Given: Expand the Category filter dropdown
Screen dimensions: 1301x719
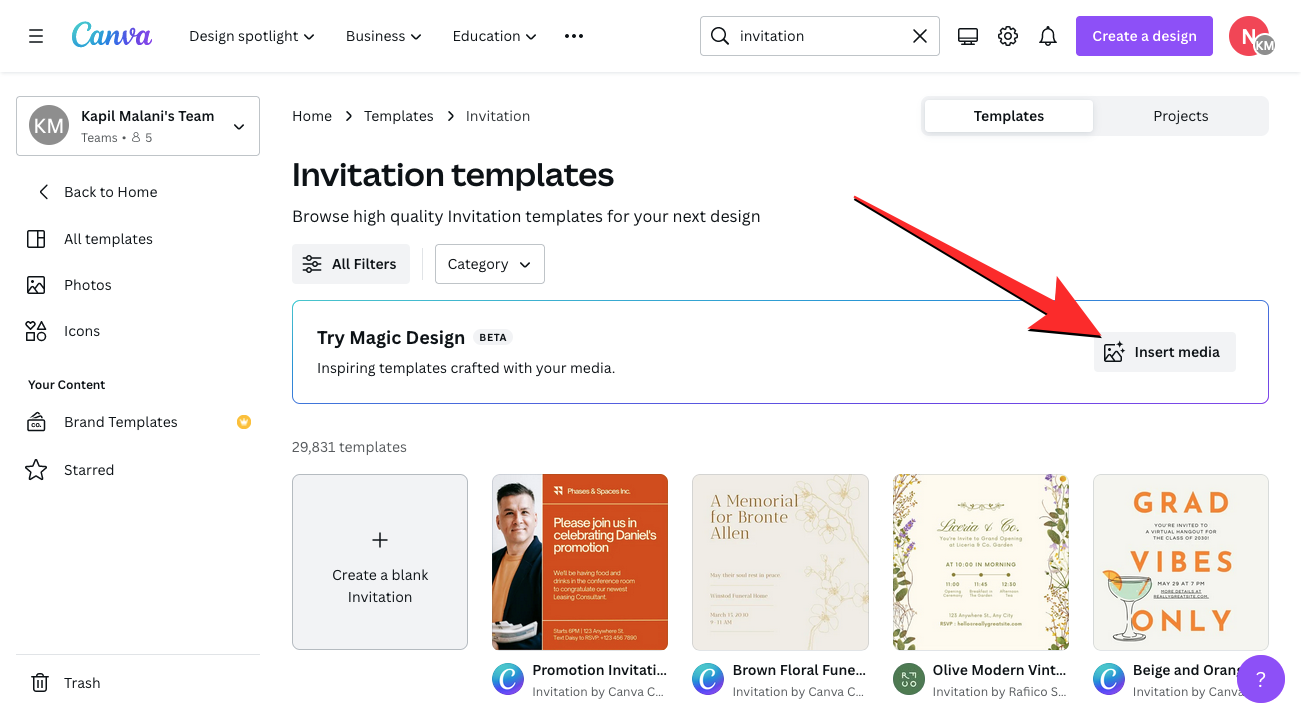Looking at the screenshot, I should [489, 264].
